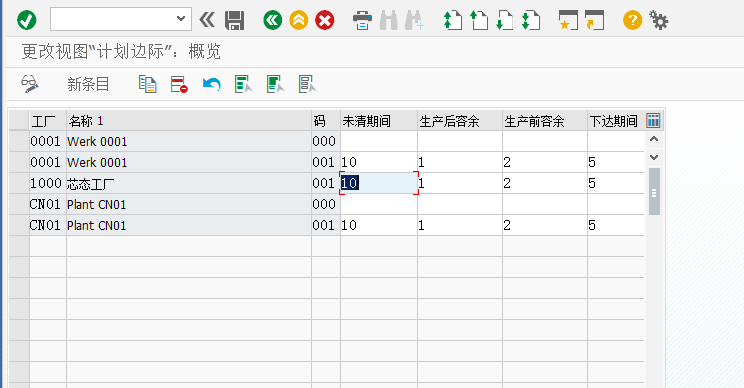Click empty 未清期间 field for CN01 code 000
This screenshot has height=388, width=744.
379,204
